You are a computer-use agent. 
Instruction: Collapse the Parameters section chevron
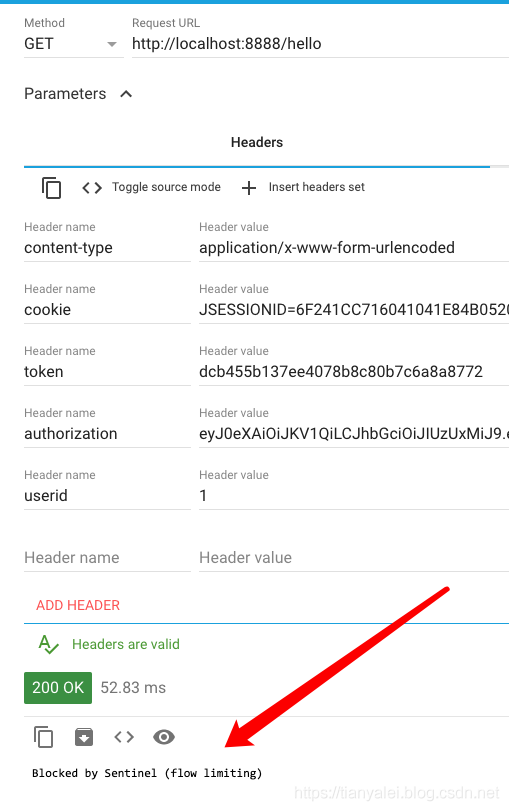[x=126, y=94]
